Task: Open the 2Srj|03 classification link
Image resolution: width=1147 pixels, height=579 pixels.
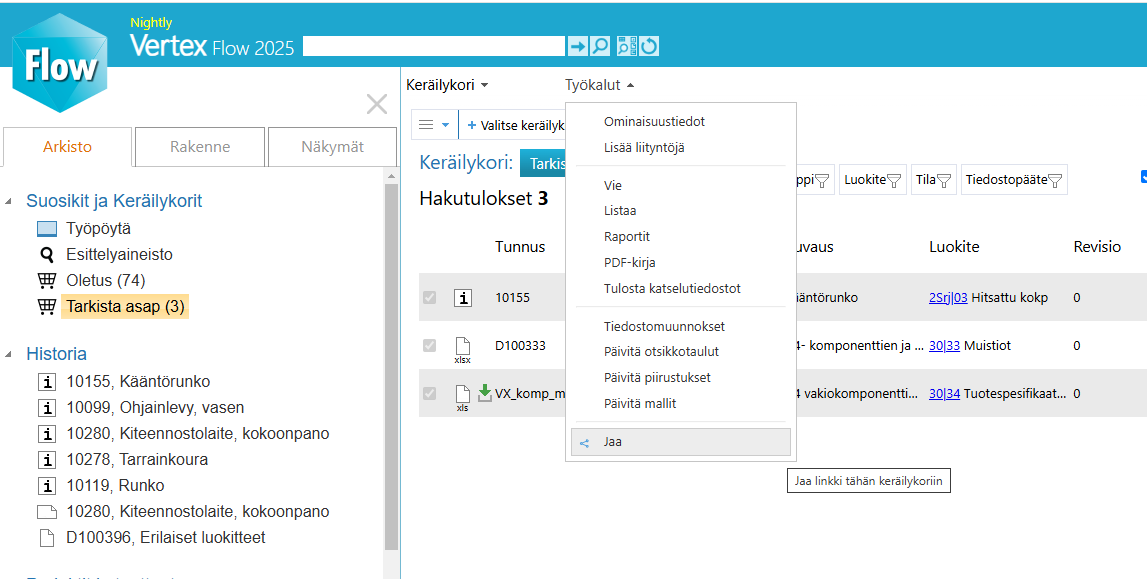Action: [x=948, y=298]
